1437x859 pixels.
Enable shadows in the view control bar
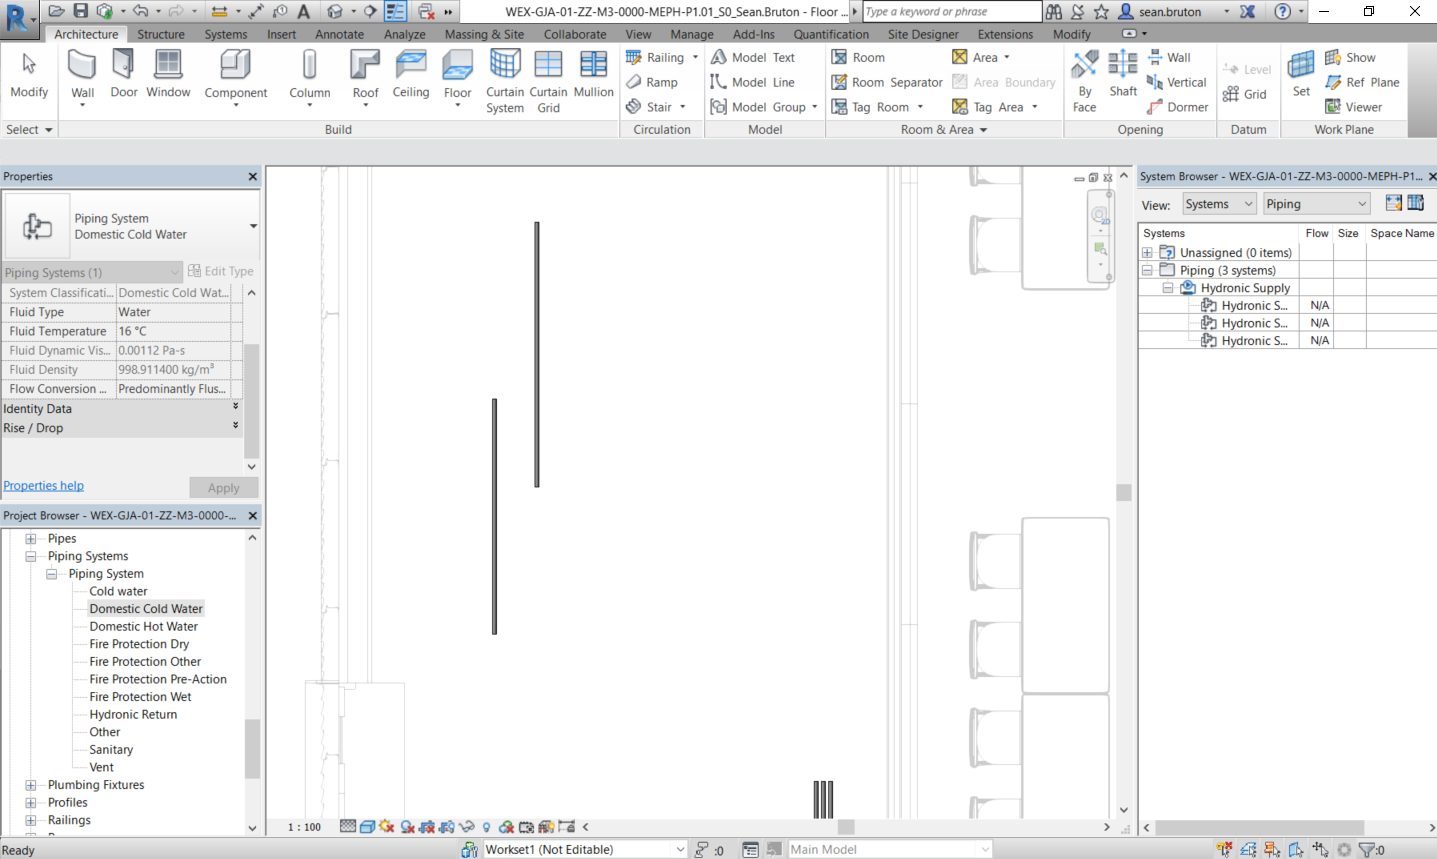pyautogui.click(x=385, y=826)
